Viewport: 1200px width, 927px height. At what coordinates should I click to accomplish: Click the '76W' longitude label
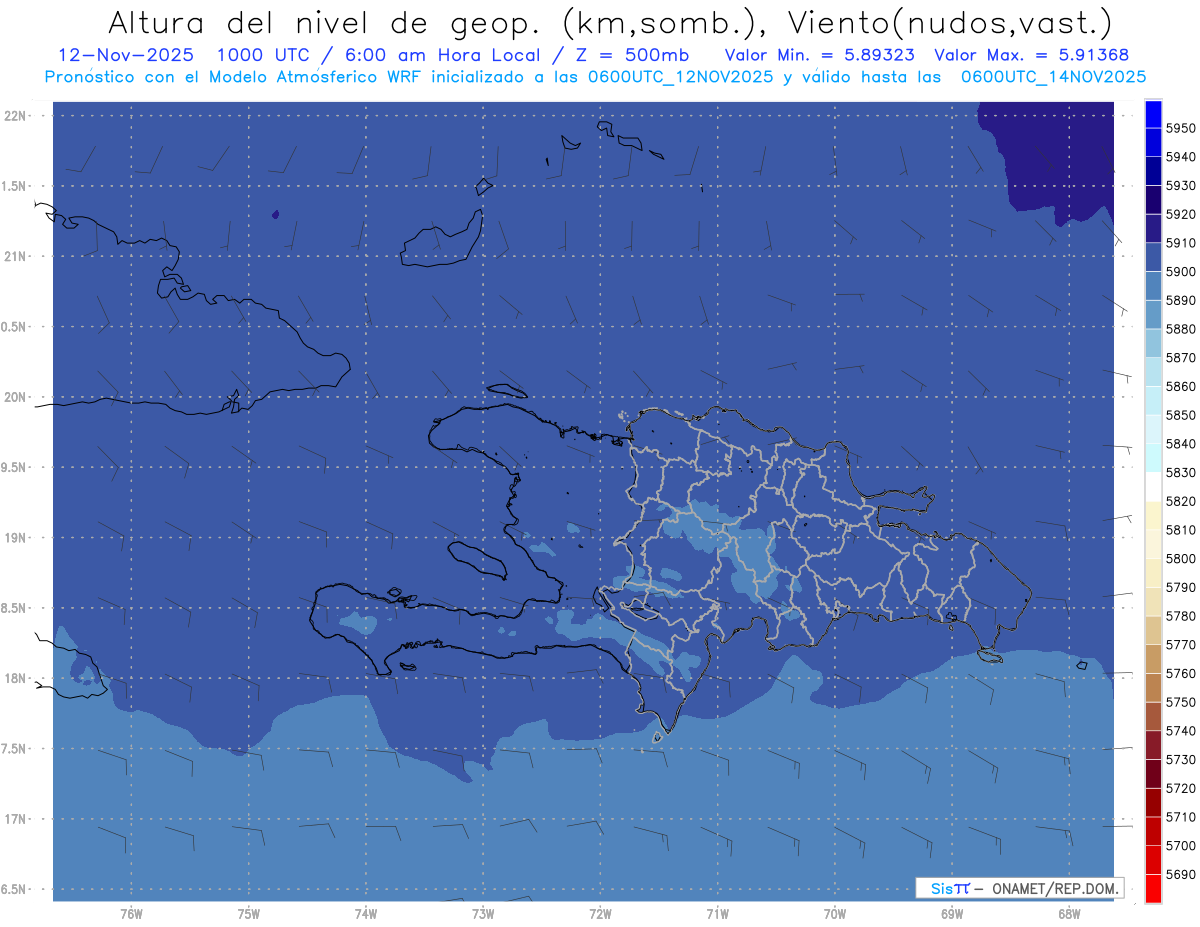(131, 914)
